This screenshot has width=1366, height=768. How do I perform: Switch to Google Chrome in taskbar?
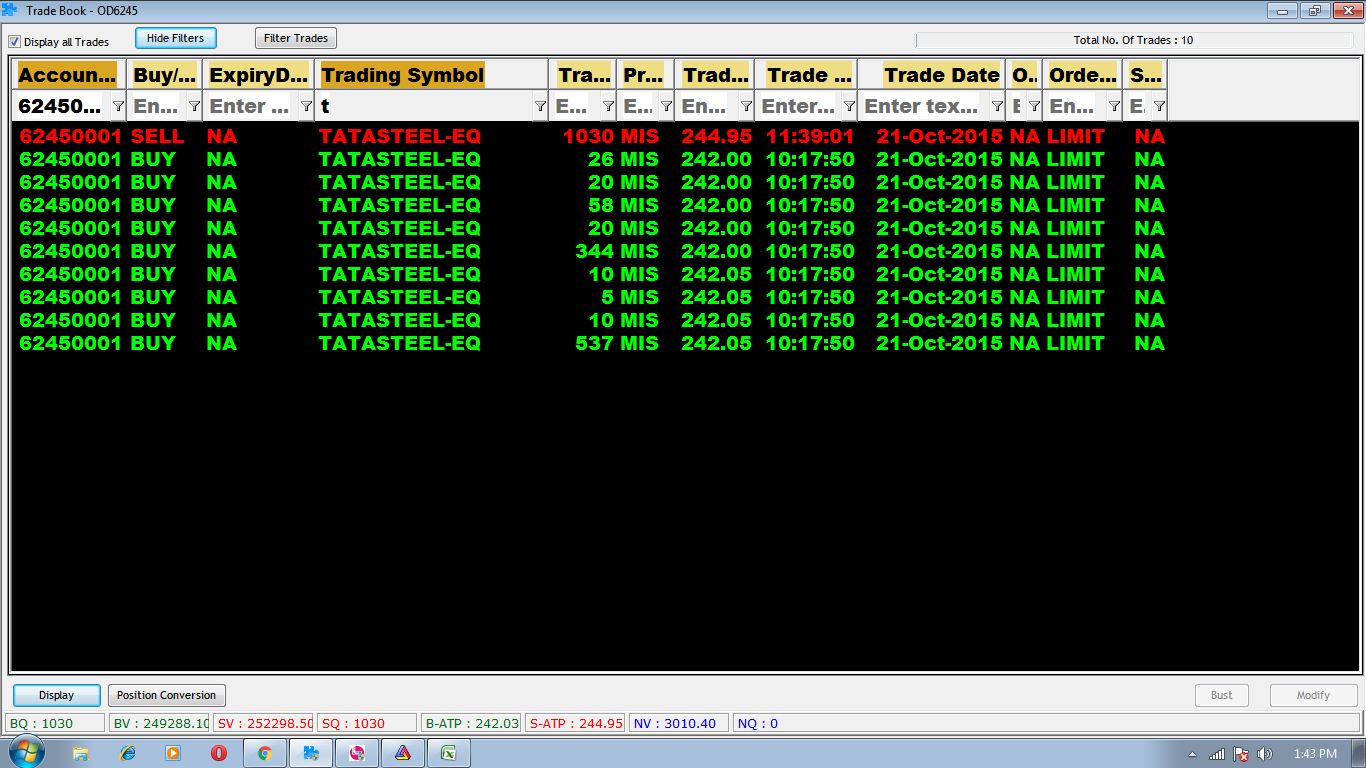[265, 753]
